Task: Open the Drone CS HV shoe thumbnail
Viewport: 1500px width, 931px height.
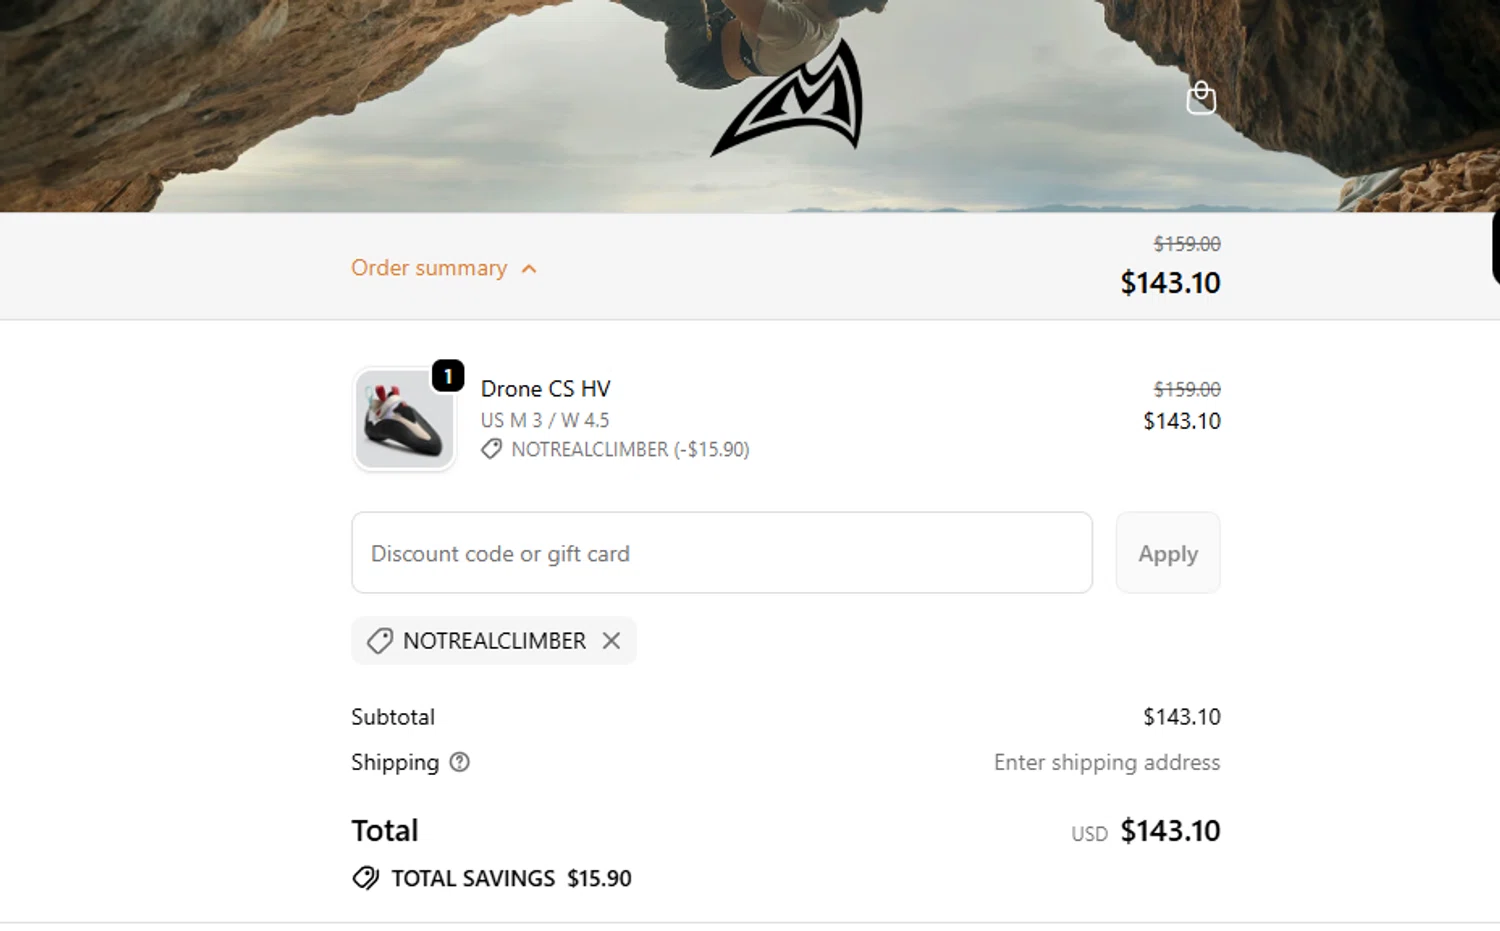Action: click(404, 420)
